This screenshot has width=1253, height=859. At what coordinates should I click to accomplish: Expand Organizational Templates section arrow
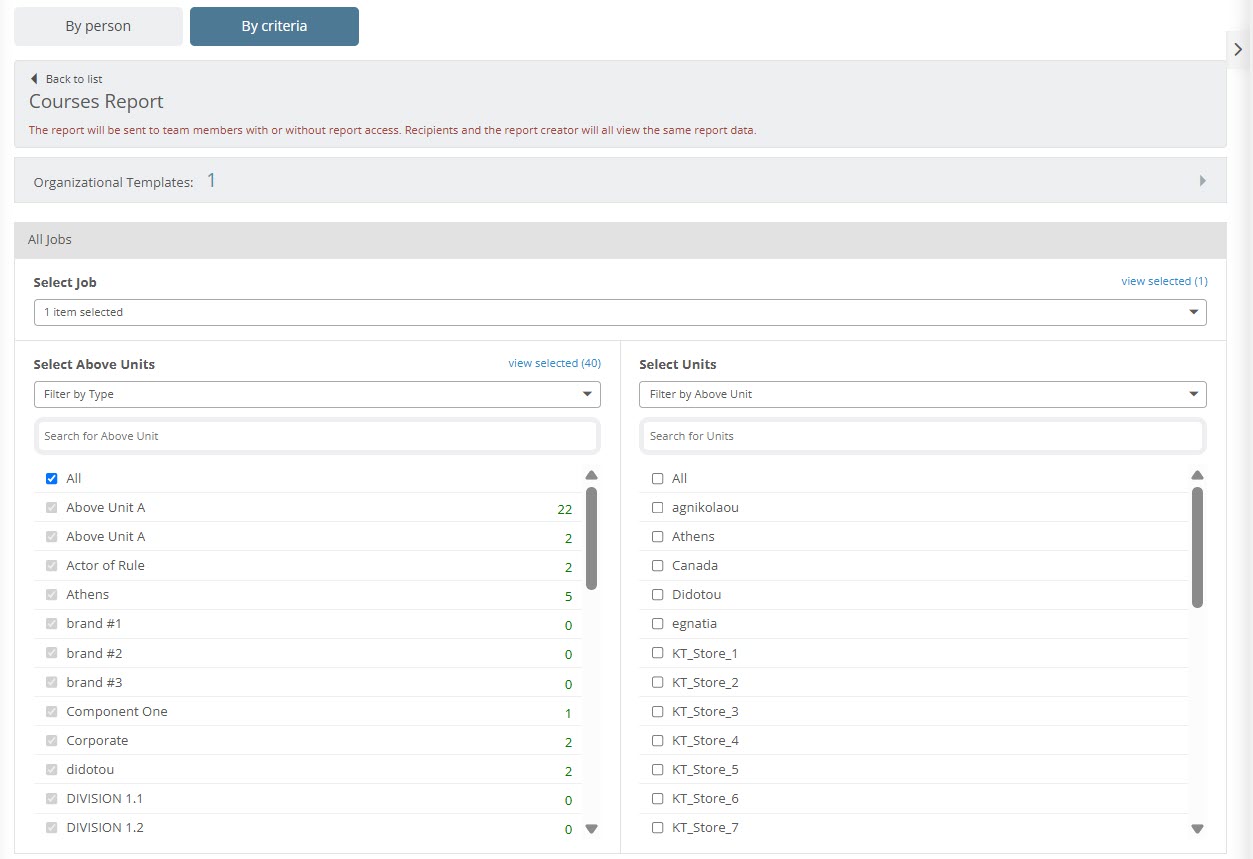click(x=1202, y=181)
